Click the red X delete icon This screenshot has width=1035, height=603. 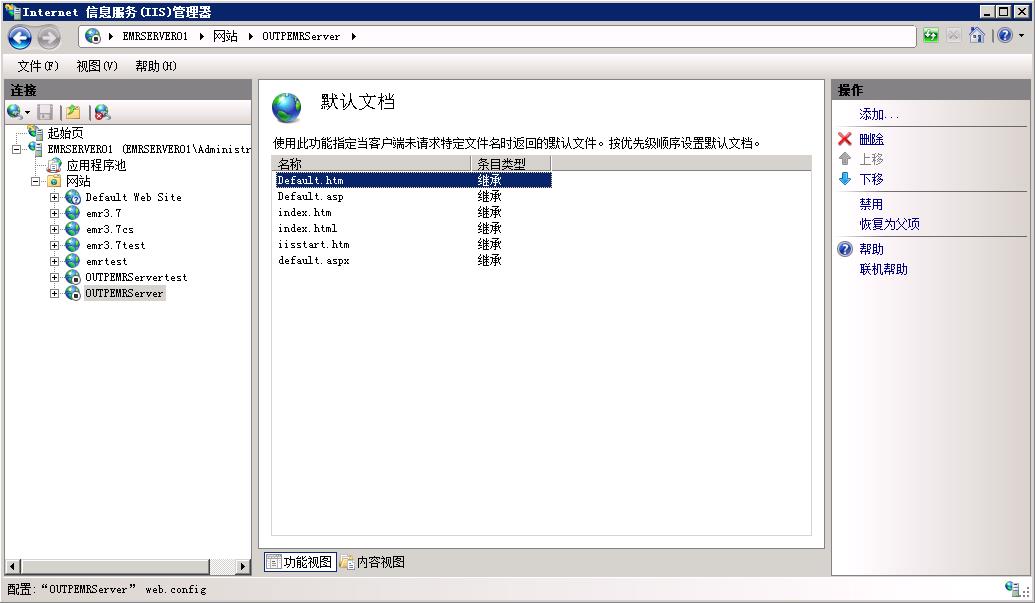click(x=845, y=139)
